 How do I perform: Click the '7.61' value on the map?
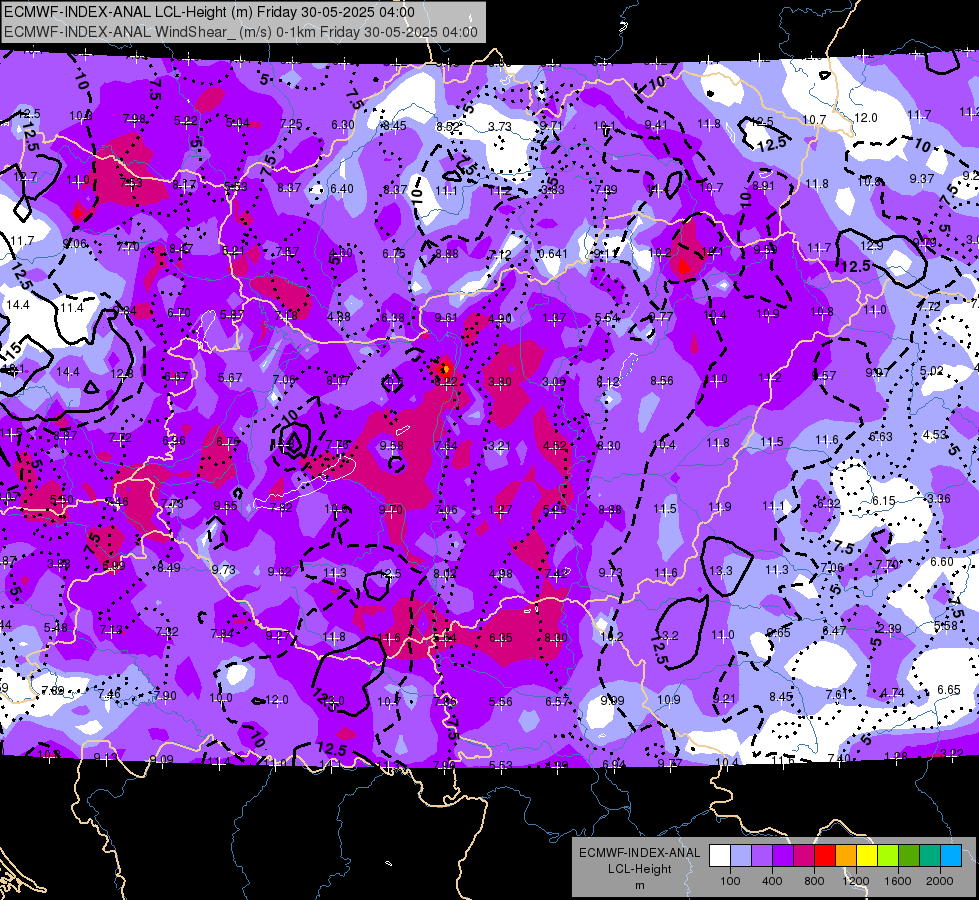pos(837,694)
